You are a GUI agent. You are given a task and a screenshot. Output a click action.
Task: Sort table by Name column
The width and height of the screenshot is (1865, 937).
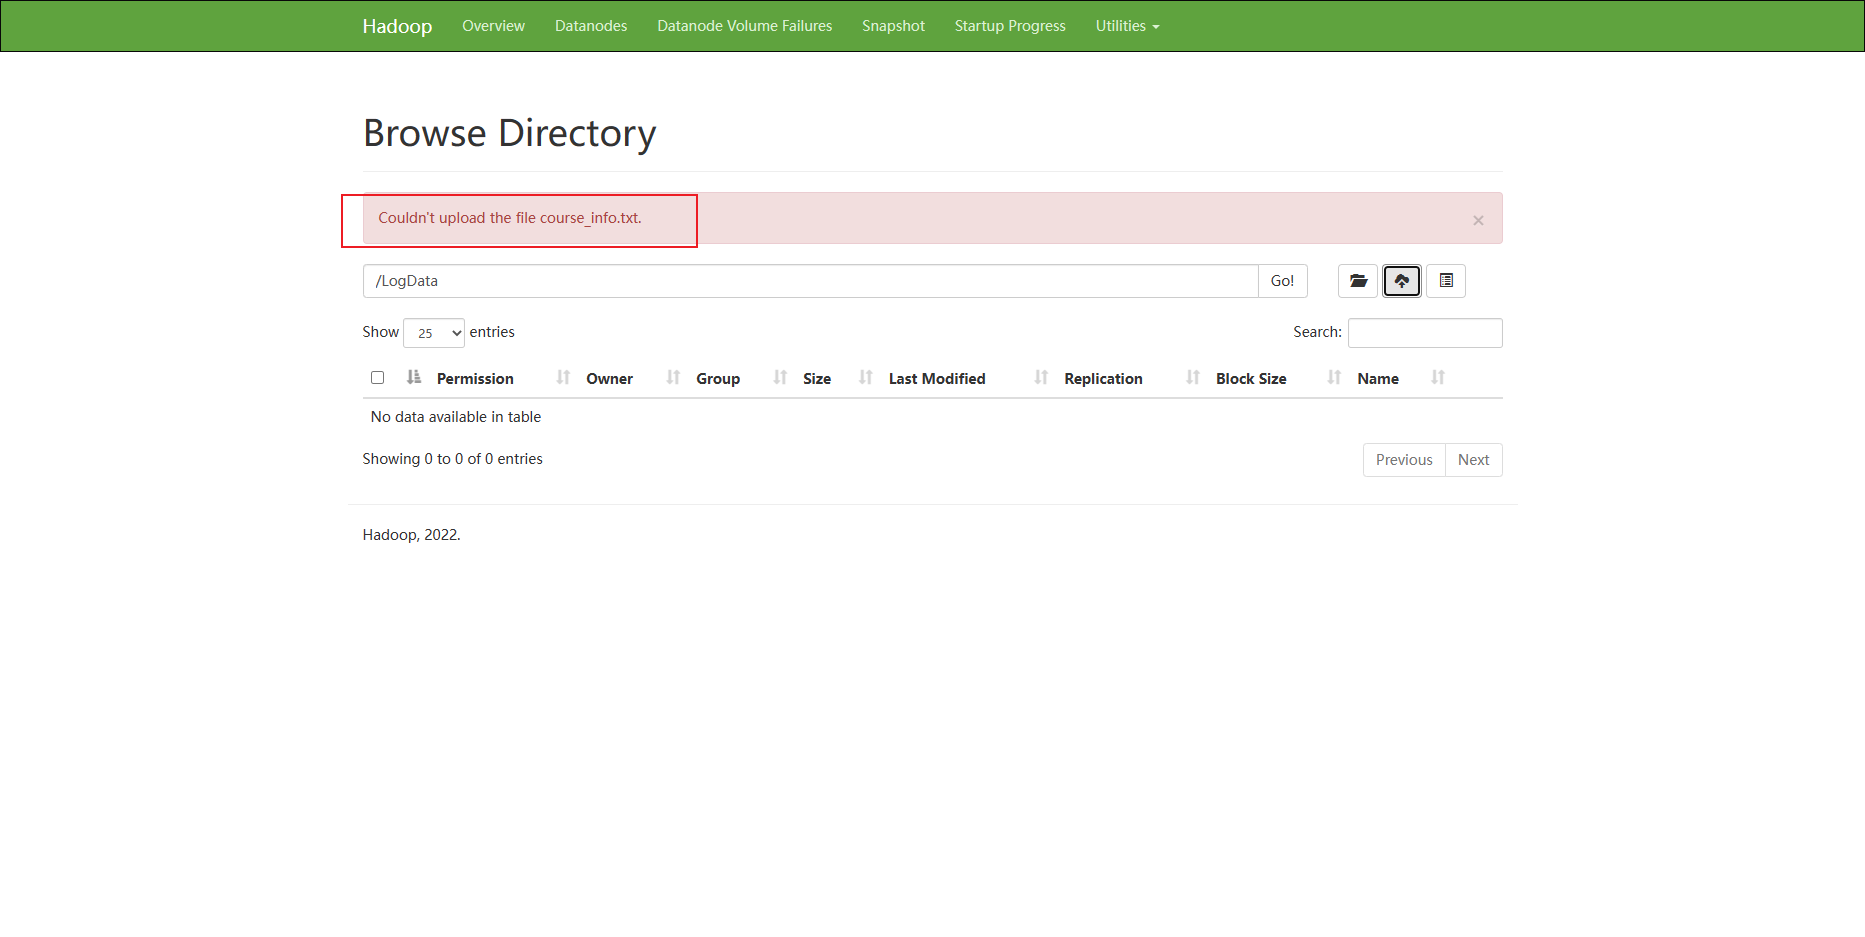(1378, 379)
